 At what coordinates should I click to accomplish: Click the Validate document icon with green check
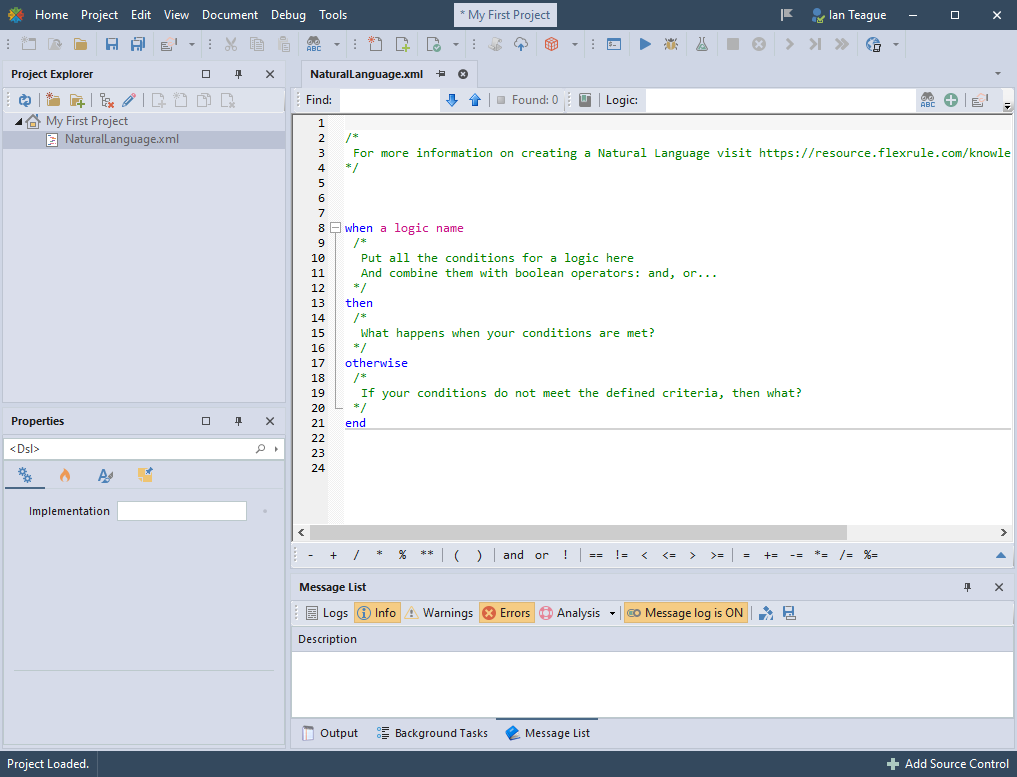[433, 44]
